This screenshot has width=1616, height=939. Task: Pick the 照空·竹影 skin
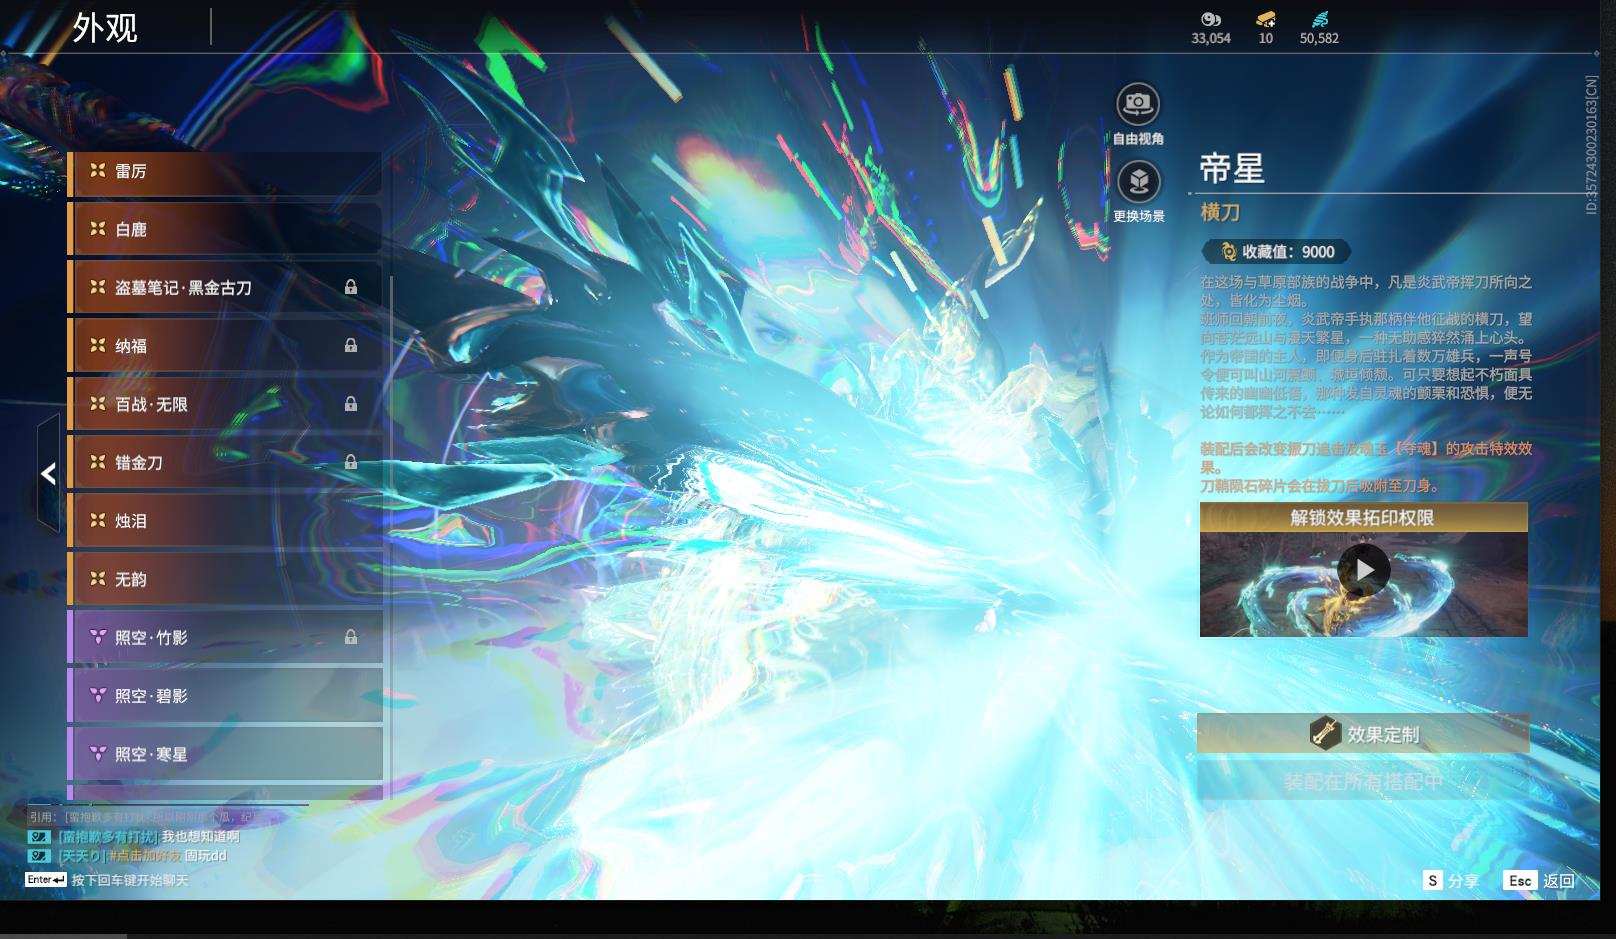point(226,637)
